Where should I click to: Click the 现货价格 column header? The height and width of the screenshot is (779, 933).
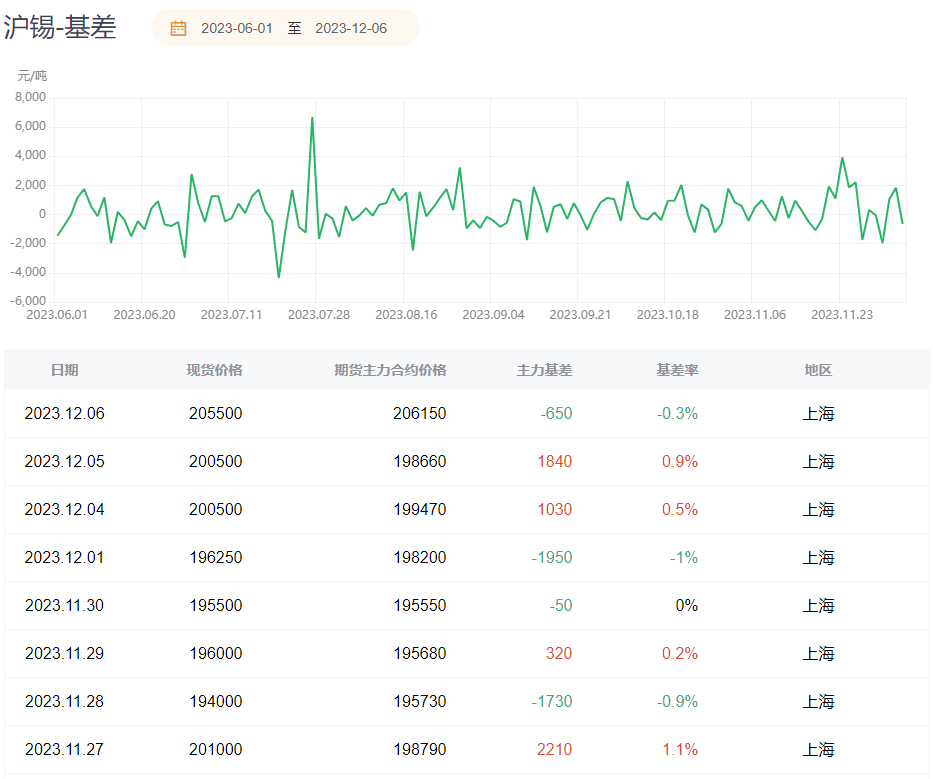(214, 370)
